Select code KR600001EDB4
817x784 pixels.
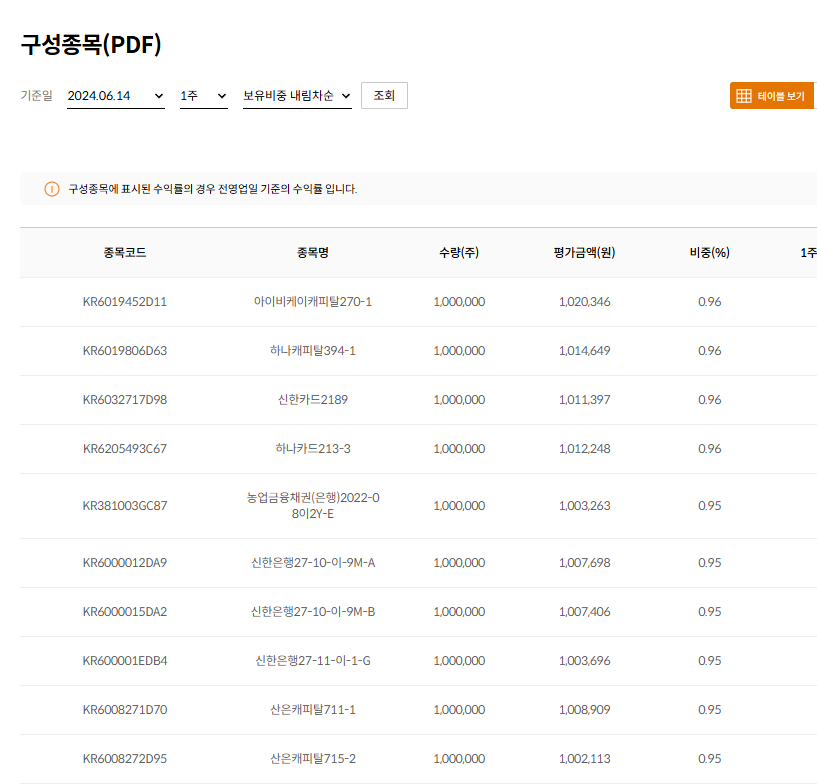pyautogui.click(x=125, y=661)
